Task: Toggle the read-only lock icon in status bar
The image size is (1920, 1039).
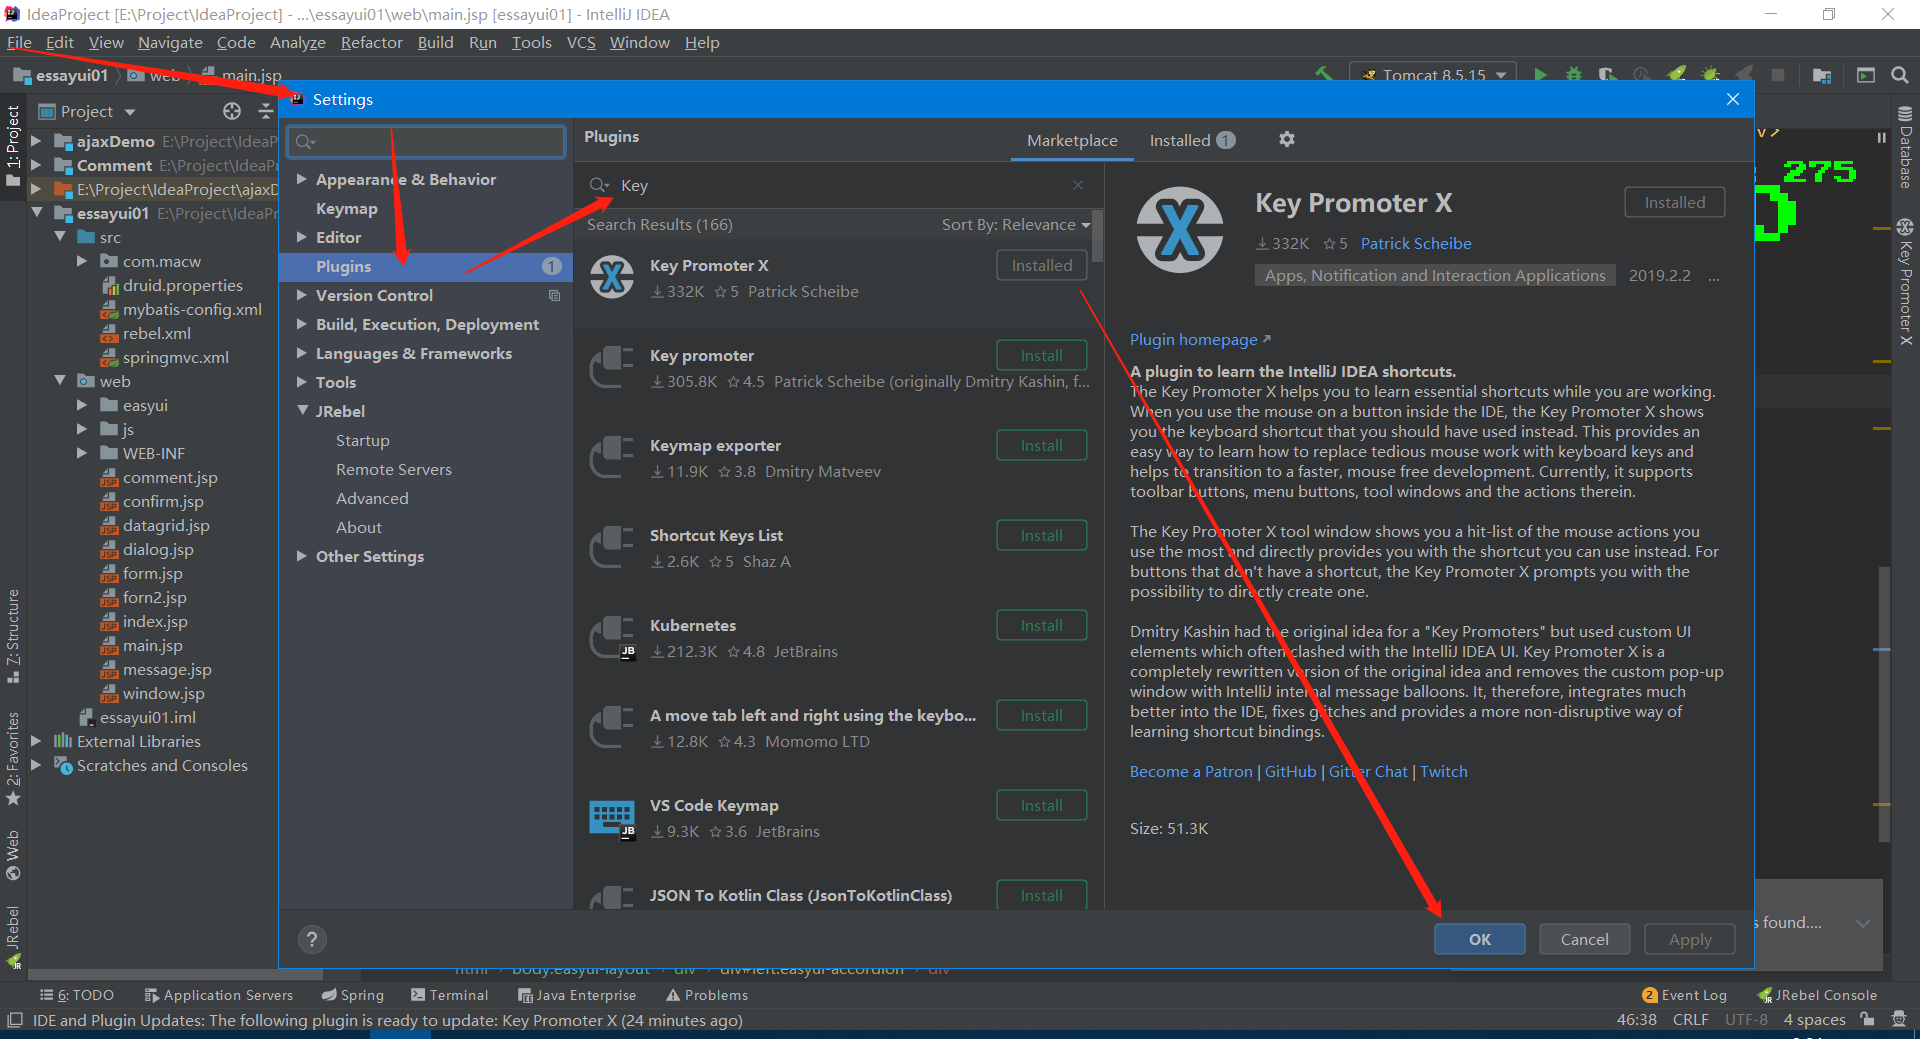Action: [1867, 1020]
